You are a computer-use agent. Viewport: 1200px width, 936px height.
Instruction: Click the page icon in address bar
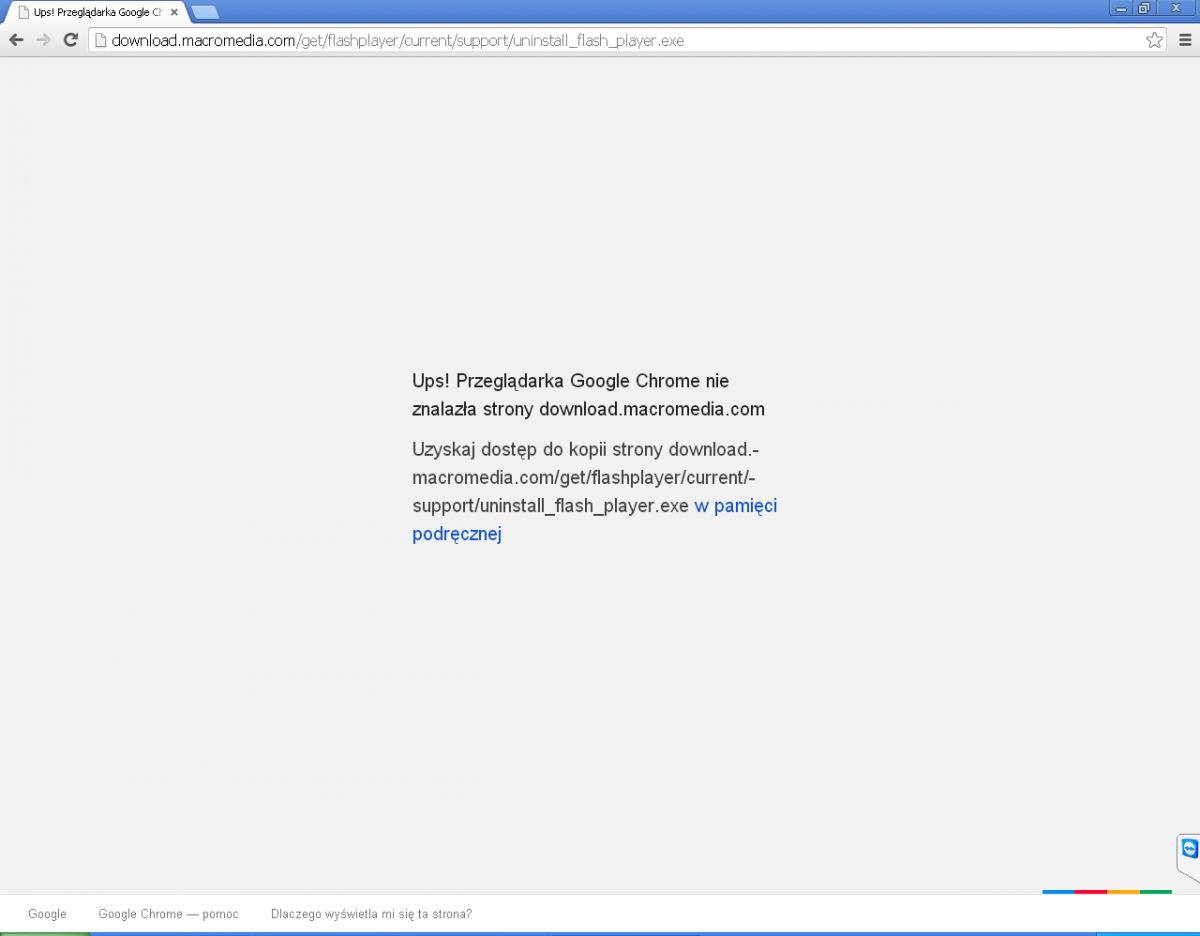point(100,40)
